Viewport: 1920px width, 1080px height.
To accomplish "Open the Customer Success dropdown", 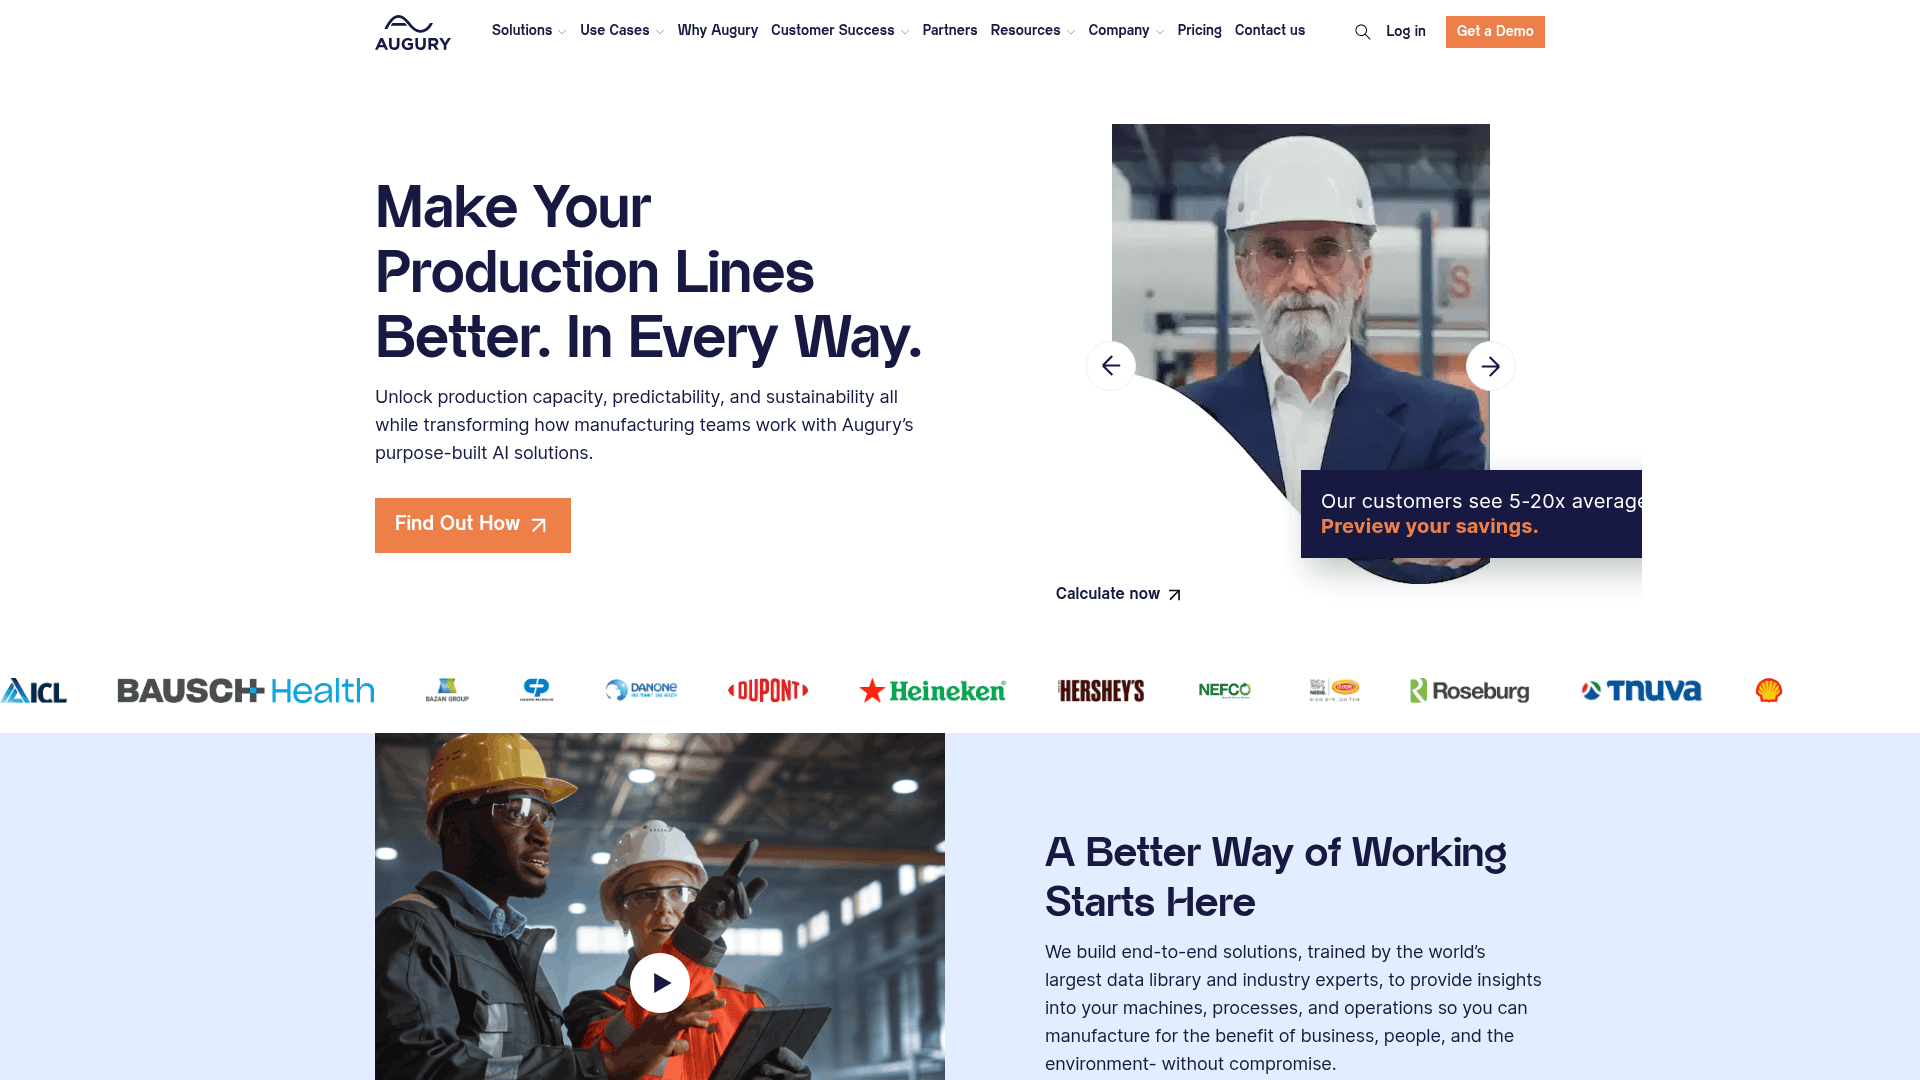I will point(840,31).
